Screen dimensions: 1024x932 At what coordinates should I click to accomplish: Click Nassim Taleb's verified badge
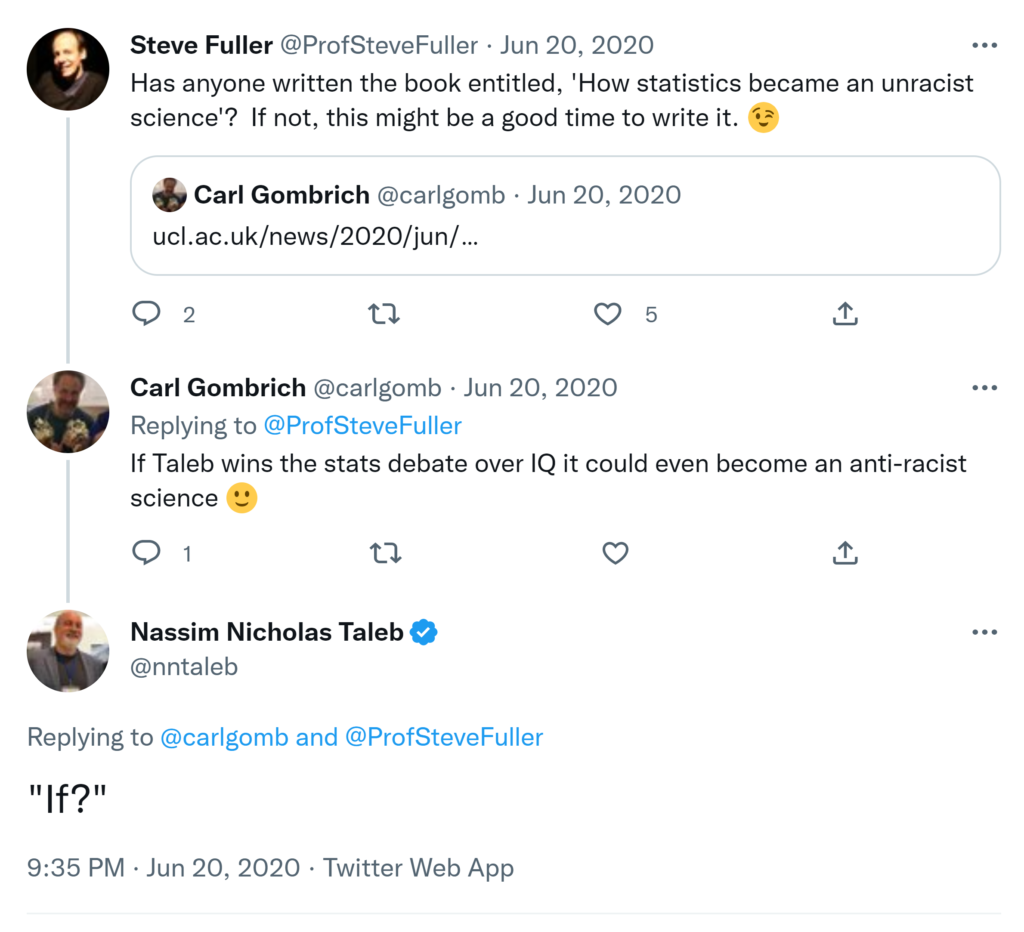point(424,632)
